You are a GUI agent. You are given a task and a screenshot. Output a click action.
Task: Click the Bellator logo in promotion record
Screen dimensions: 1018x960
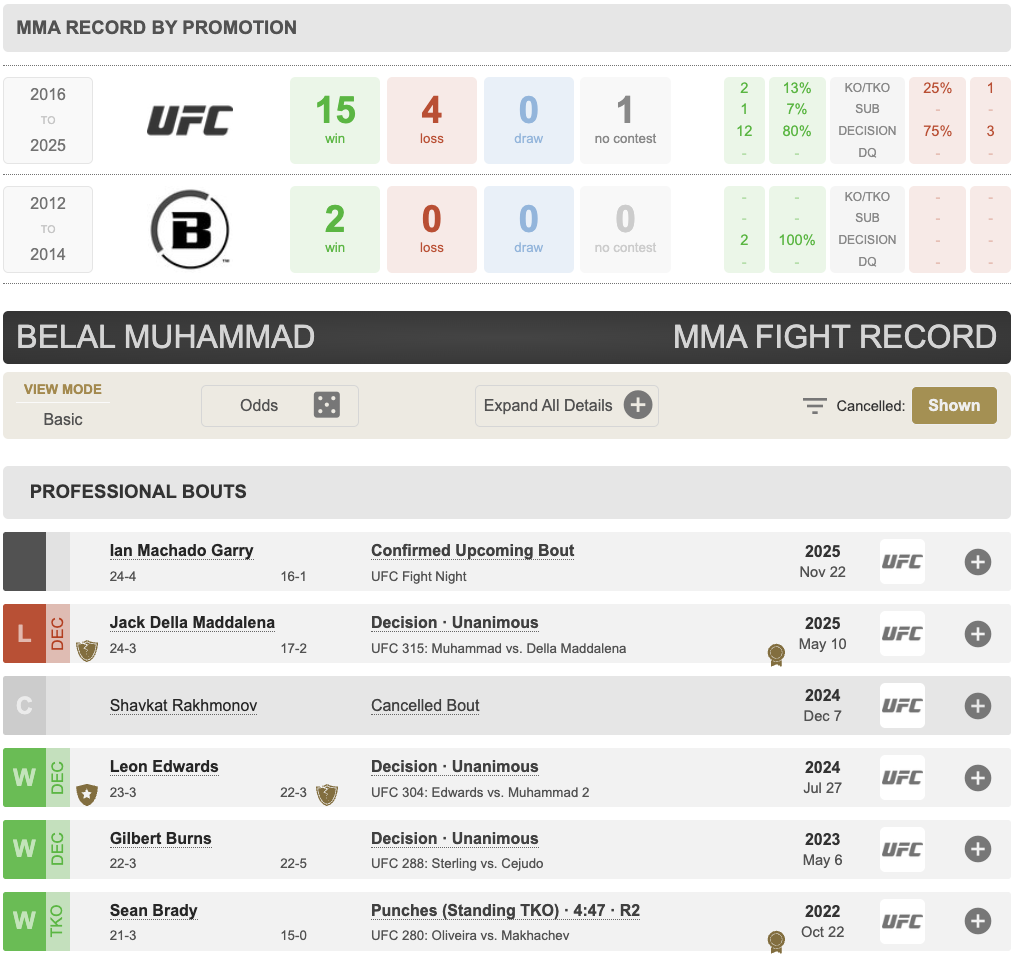tap(190, 229)
